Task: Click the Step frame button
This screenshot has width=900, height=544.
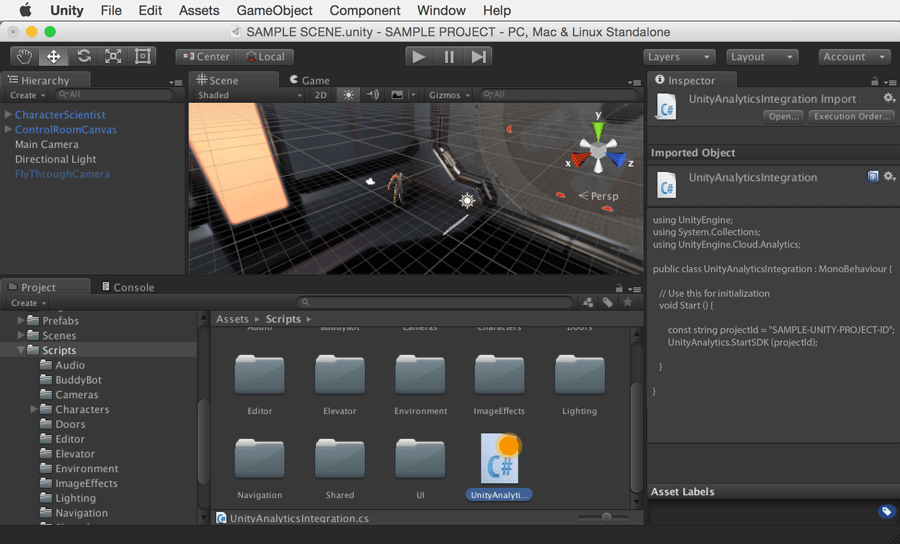Action: (x=479, y=57)
